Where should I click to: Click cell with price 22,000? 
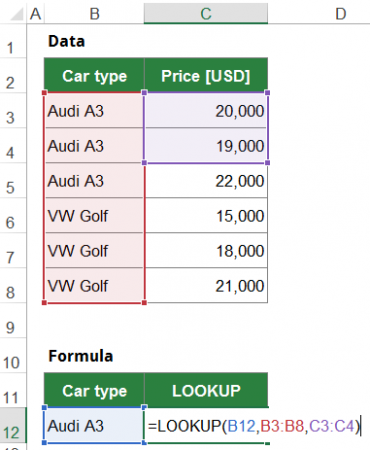[x=206, y=181]
